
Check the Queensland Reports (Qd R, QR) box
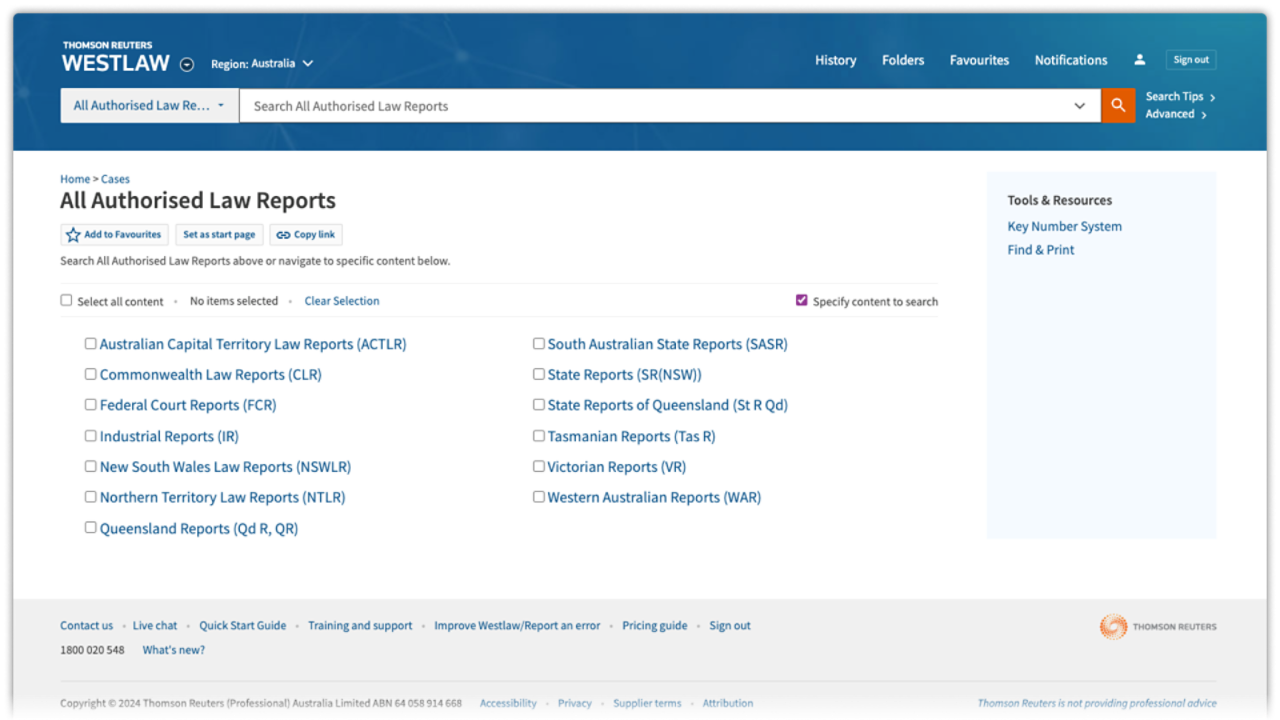coord(90,527)
